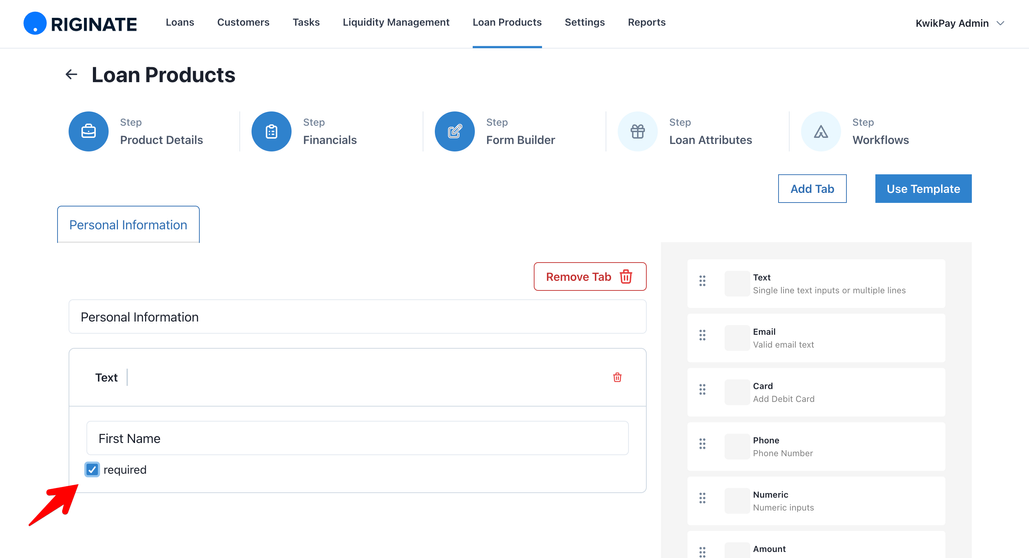Grab the drag handle of Email component
Image resolution: width=1029 pixels, height=558 pixels.
coord(702,335)
